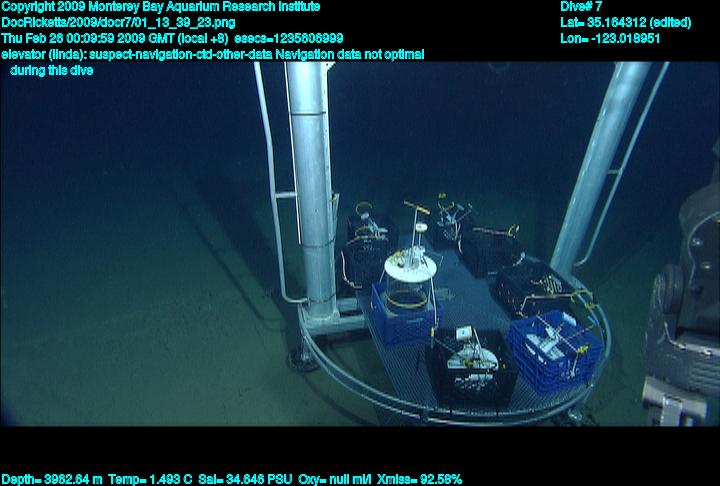
Task: Select the Lon= -123.018951 value
Action: tap(610, 38)
